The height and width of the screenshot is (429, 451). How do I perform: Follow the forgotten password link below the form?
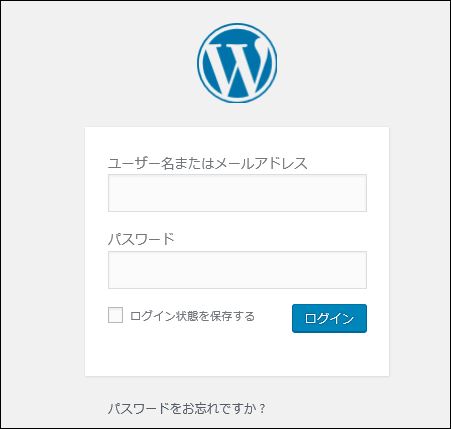(187, 408)
